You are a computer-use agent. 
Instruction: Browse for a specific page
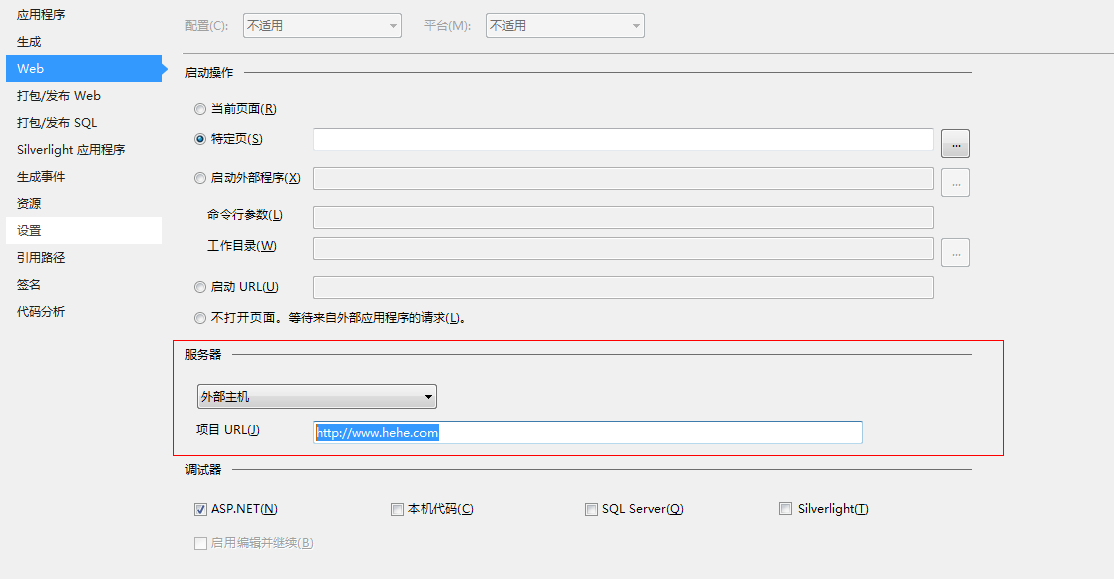pos(956,144)
